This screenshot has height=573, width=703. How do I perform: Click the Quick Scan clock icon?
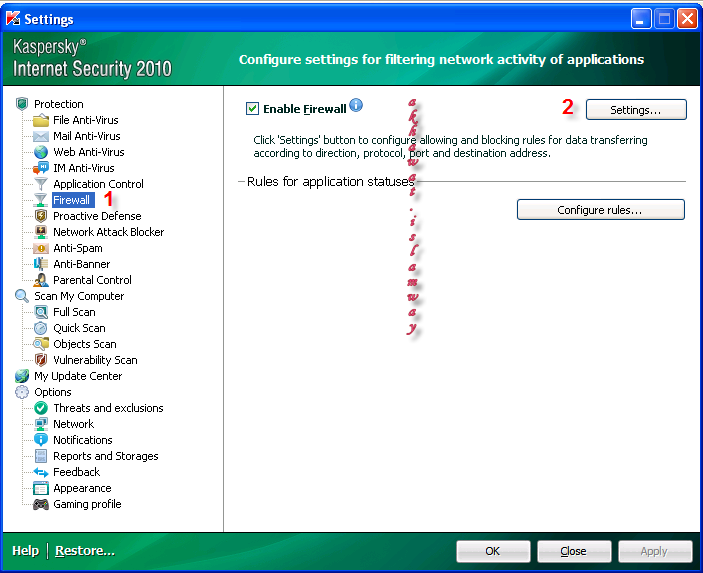(41, 328)
